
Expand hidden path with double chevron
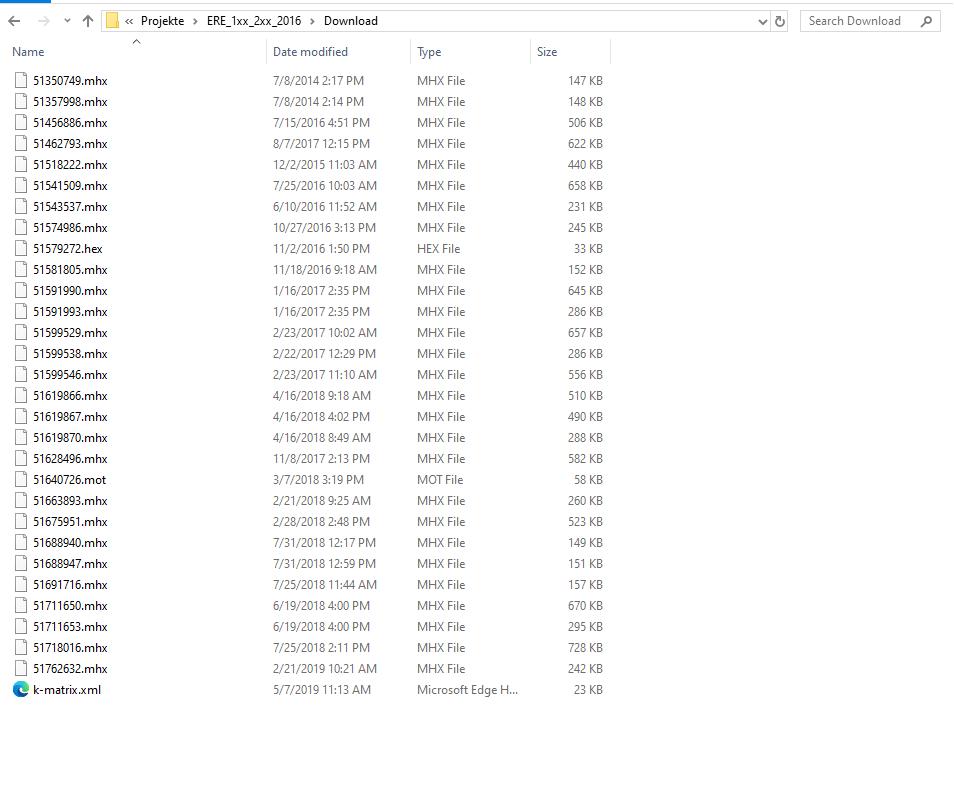[129, 21]
